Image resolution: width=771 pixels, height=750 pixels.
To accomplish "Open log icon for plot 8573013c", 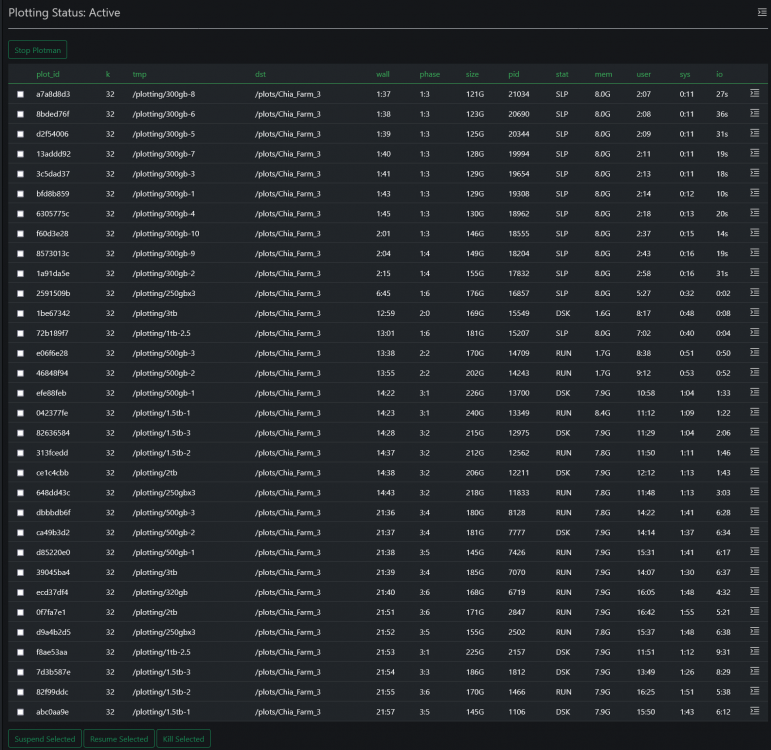I will click(754, 252).
